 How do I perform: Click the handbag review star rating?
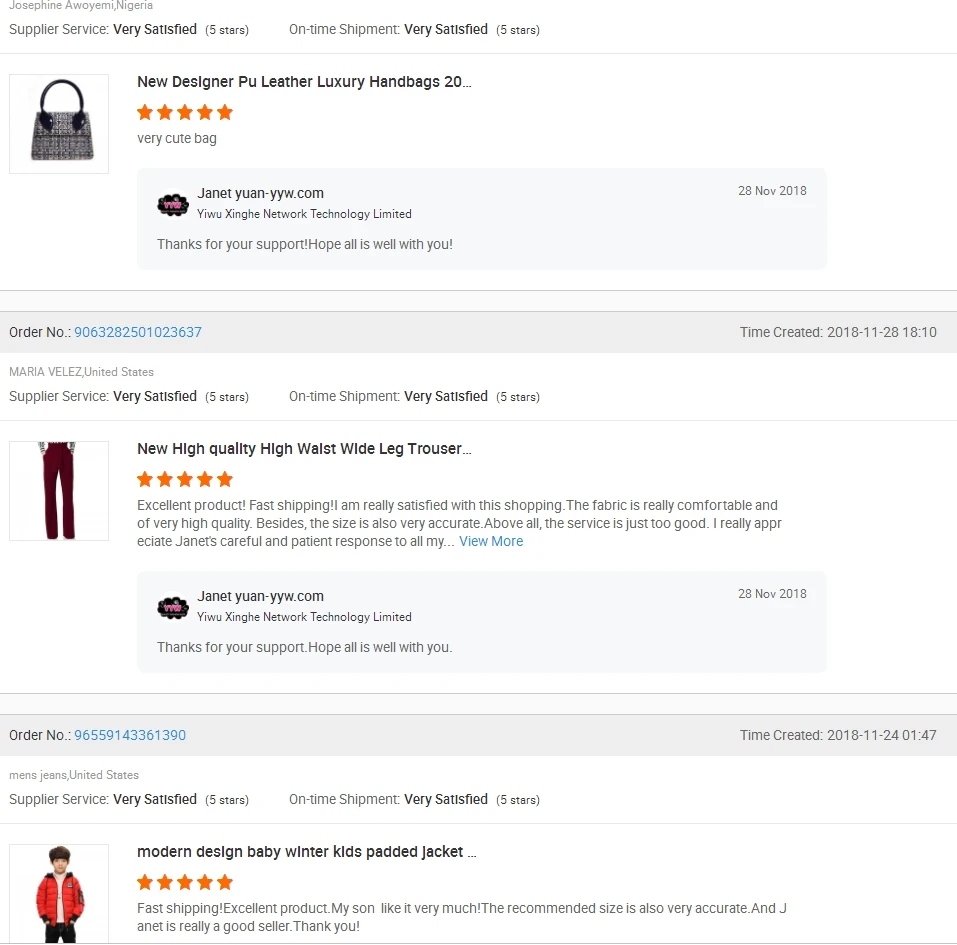[x=185, y=112]
